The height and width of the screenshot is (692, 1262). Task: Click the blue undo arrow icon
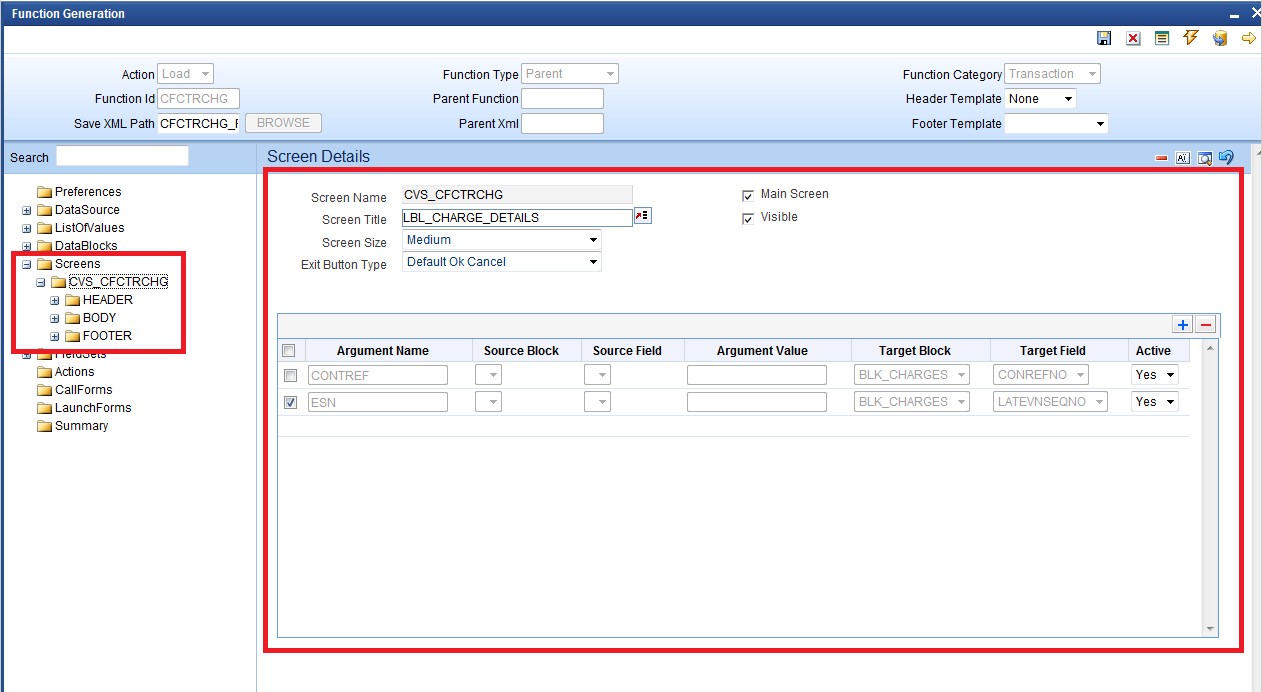pyautogui.click(x=1227, y=157)
